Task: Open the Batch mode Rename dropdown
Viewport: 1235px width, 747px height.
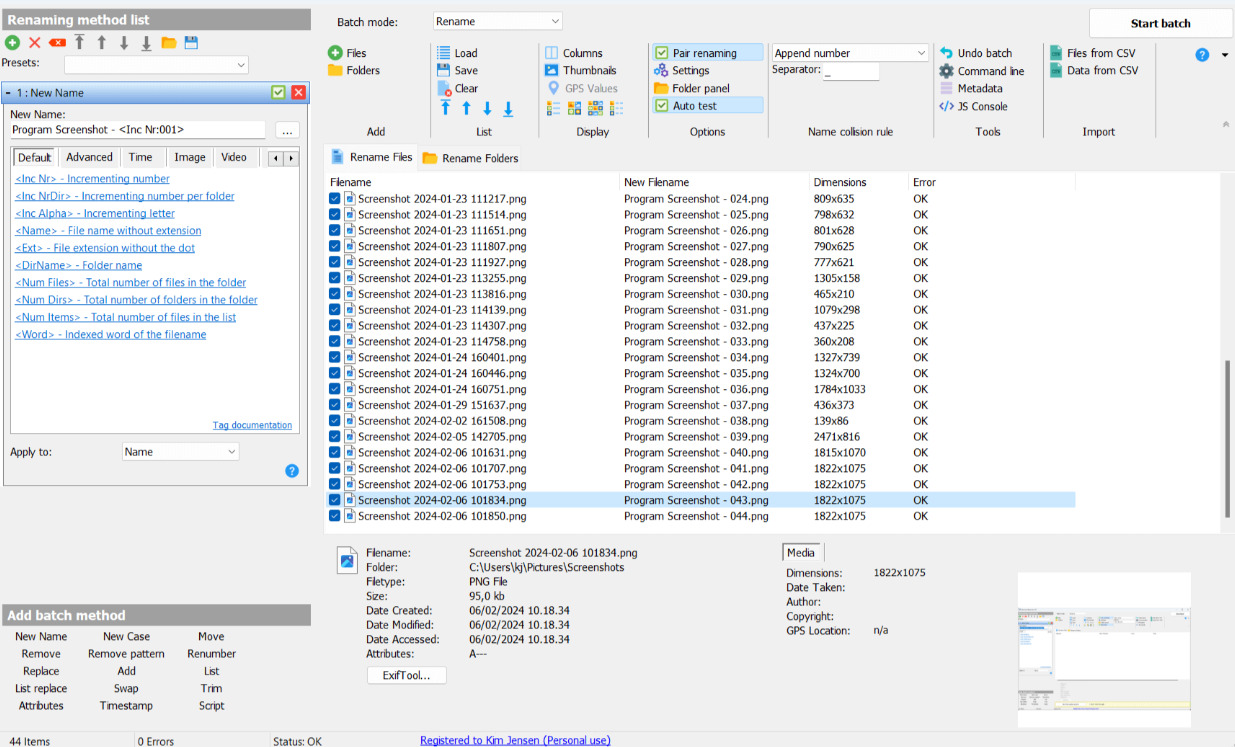Action: tap(498, 22)
